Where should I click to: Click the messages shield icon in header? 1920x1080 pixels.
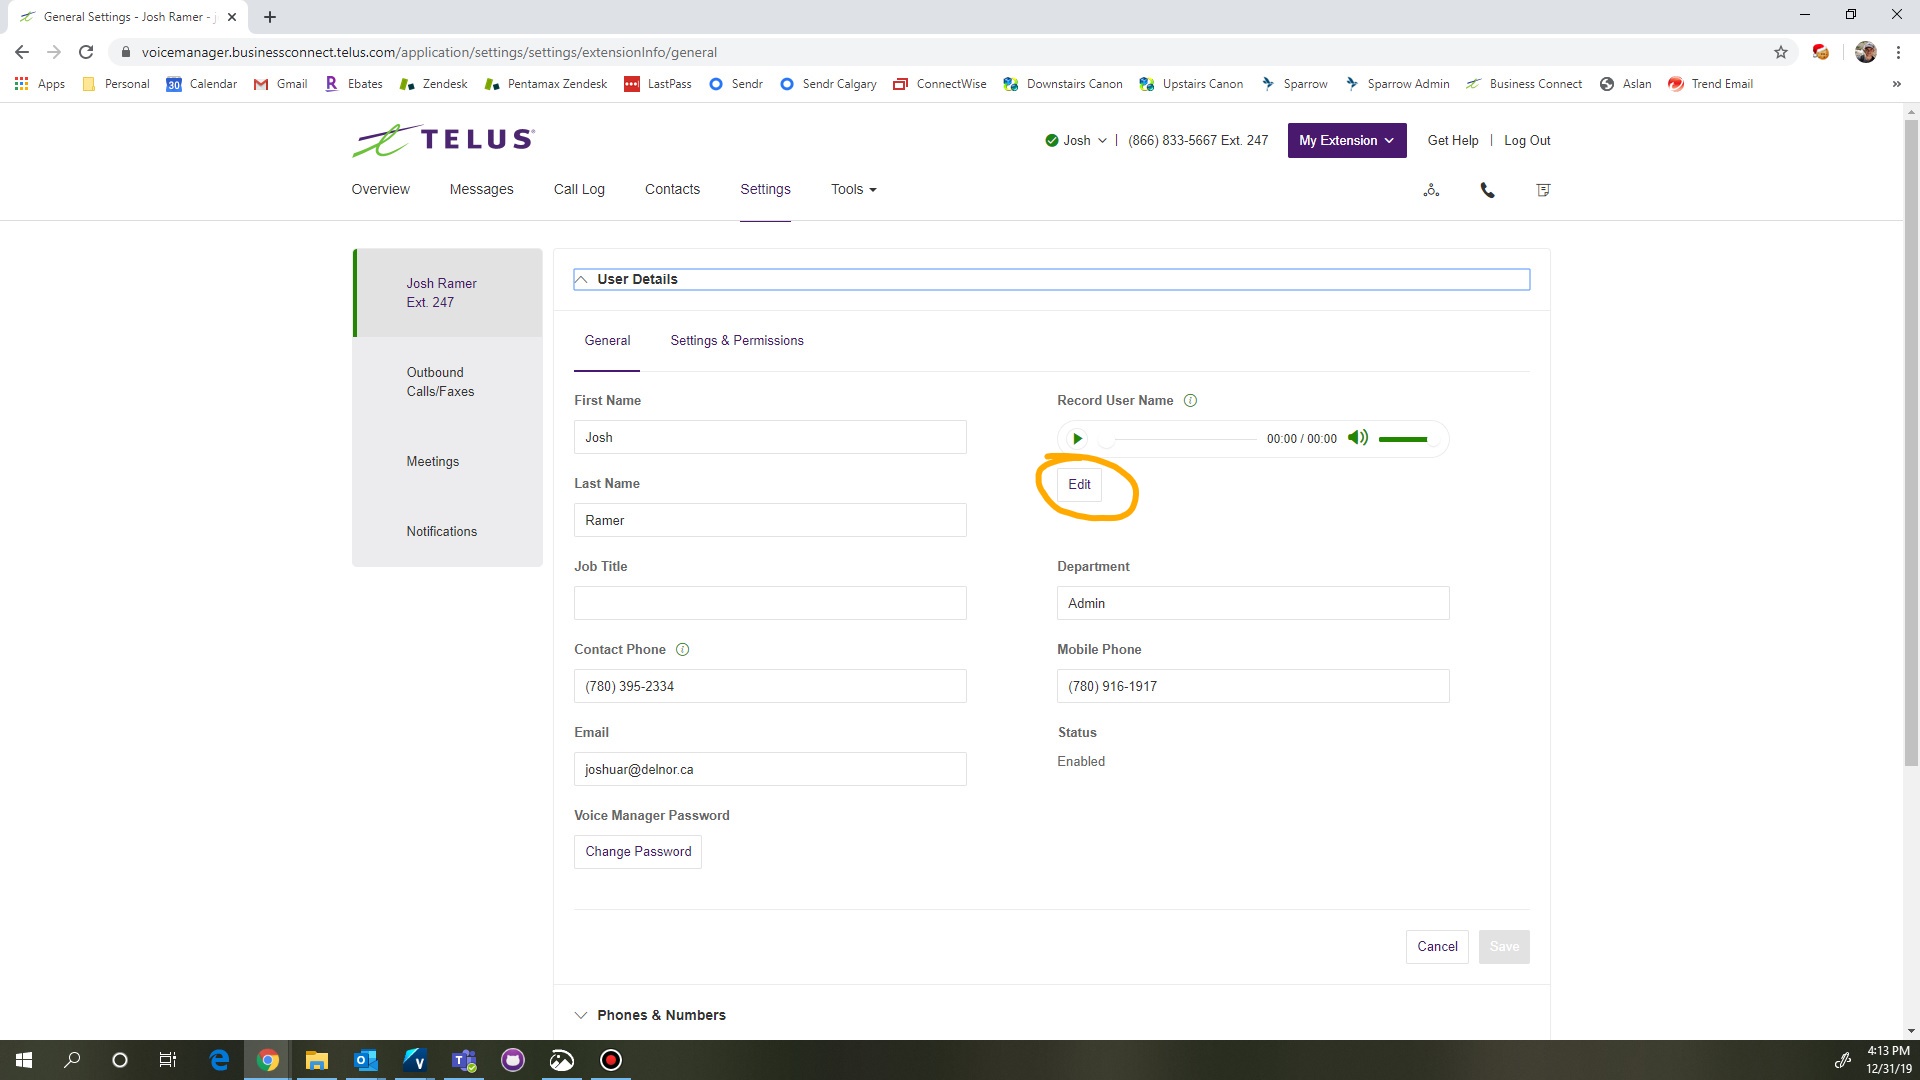click(x=1543, y=190)
